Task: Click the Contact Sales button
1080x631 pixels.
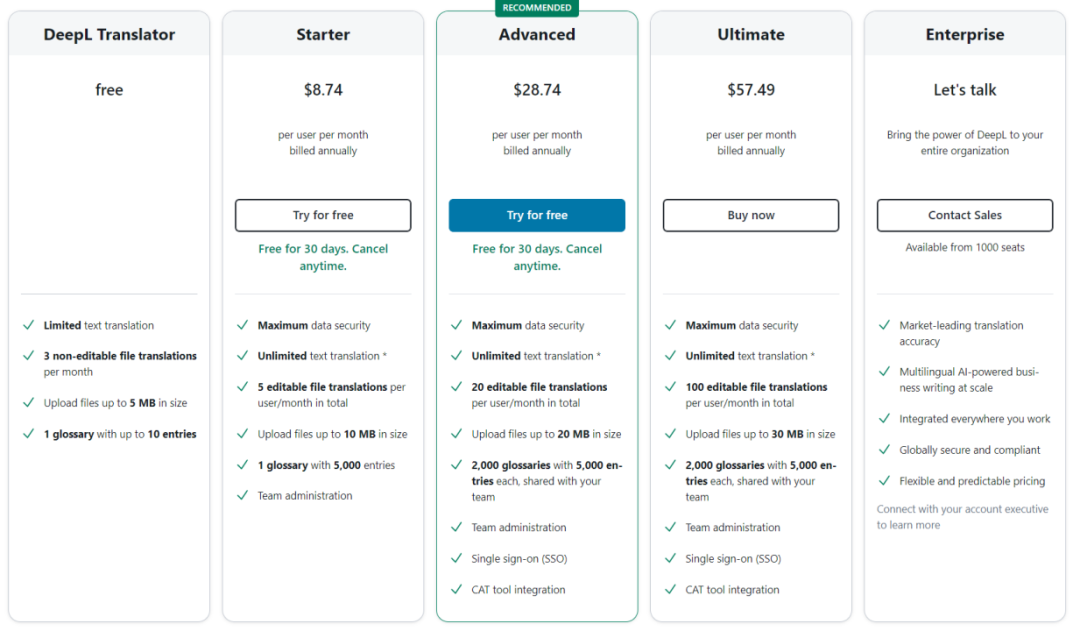Action: click(x=965, y=215)
